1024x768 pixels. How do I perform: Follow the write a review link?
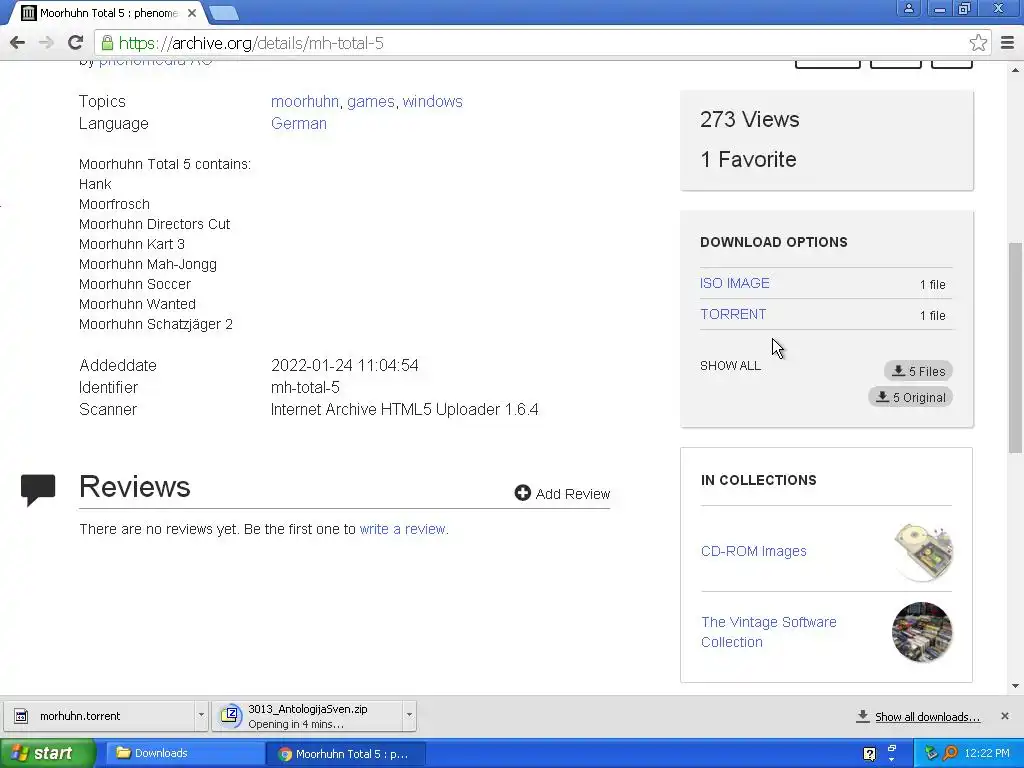403,529
